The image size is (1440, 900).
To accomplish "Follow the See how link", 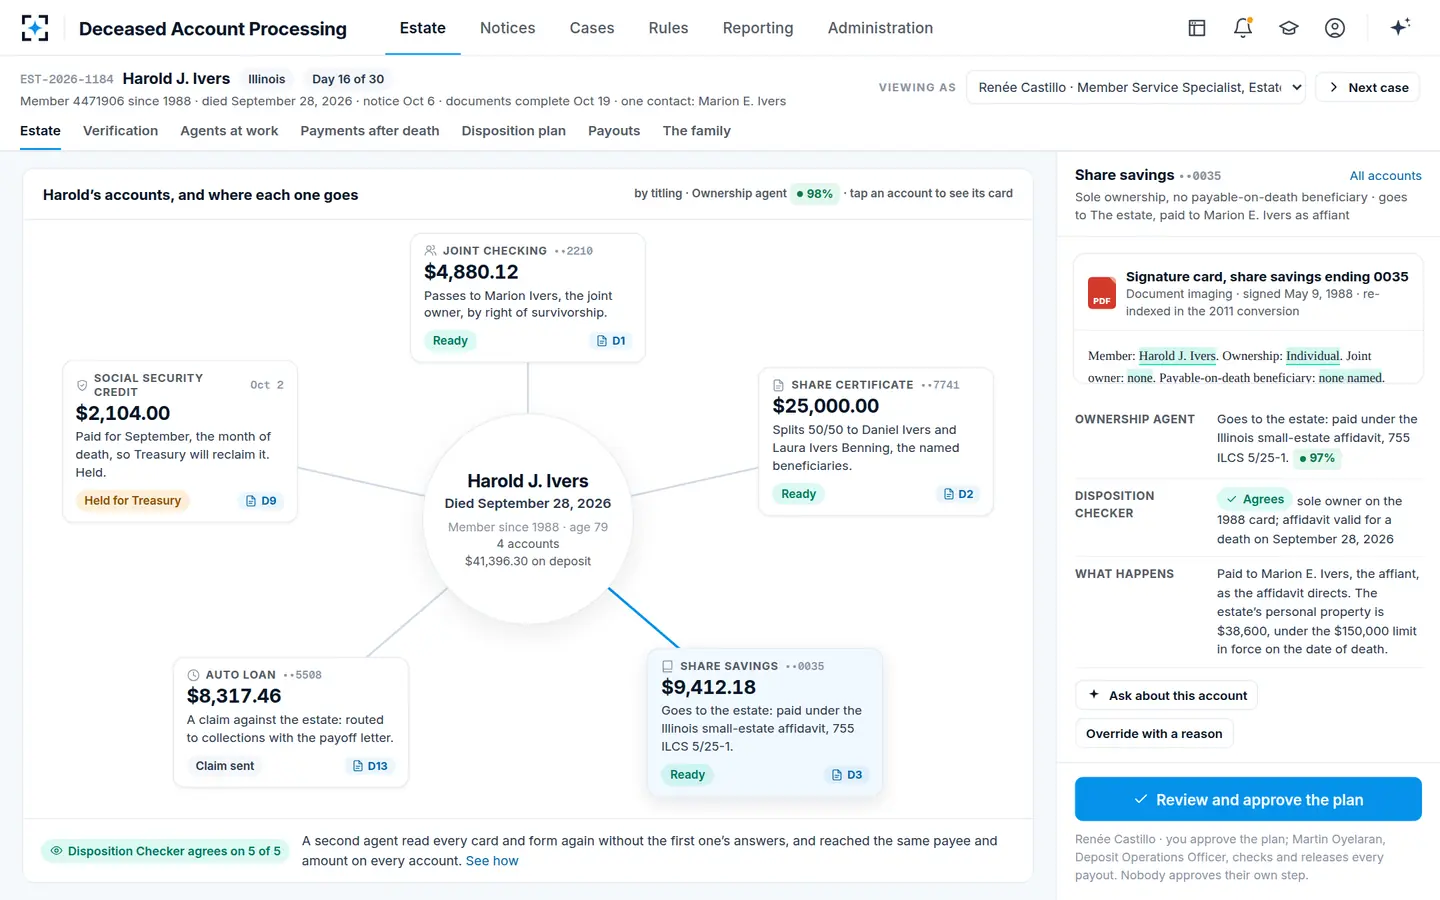I will [x=492, y=861].
